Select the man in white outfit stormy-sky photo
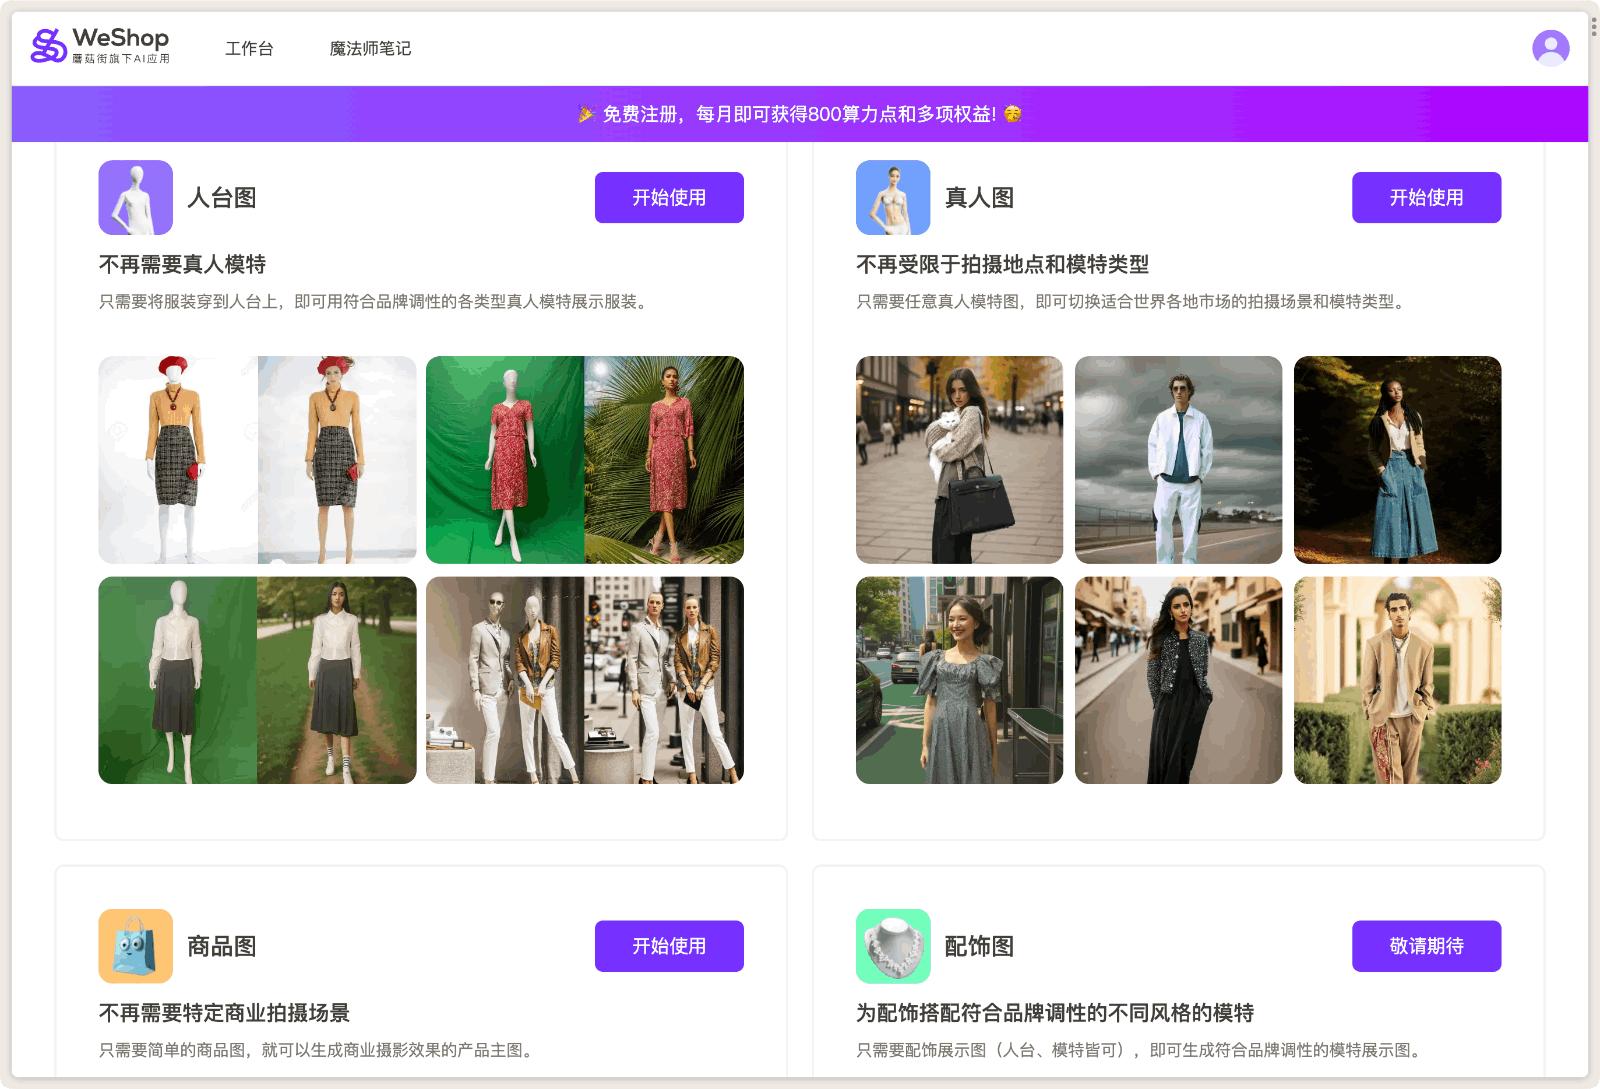Screen dimensions: 1600x1089 pyautogui.click(x=1178, y=459)
